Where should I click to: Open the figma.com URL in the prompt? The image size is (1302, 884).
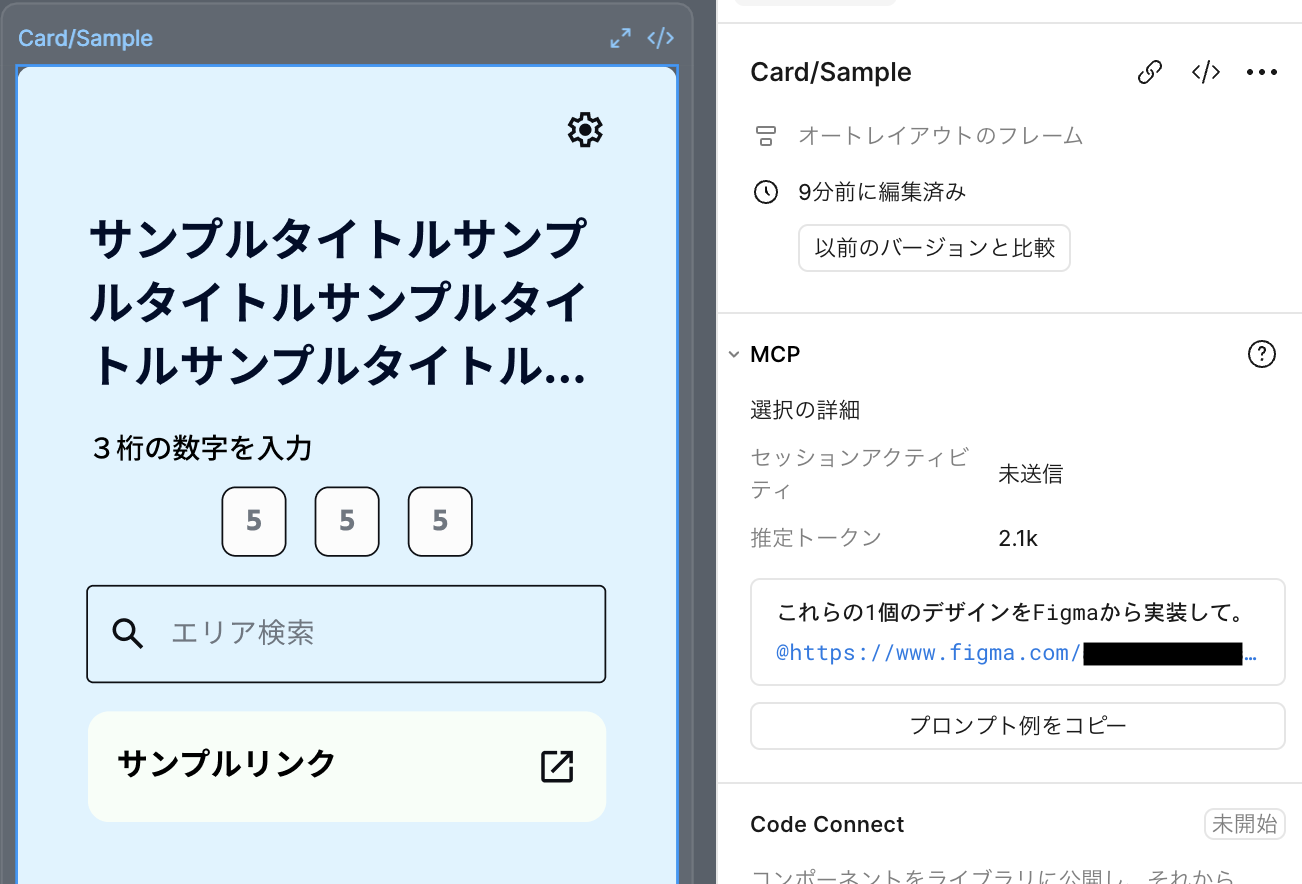[930, 654]
